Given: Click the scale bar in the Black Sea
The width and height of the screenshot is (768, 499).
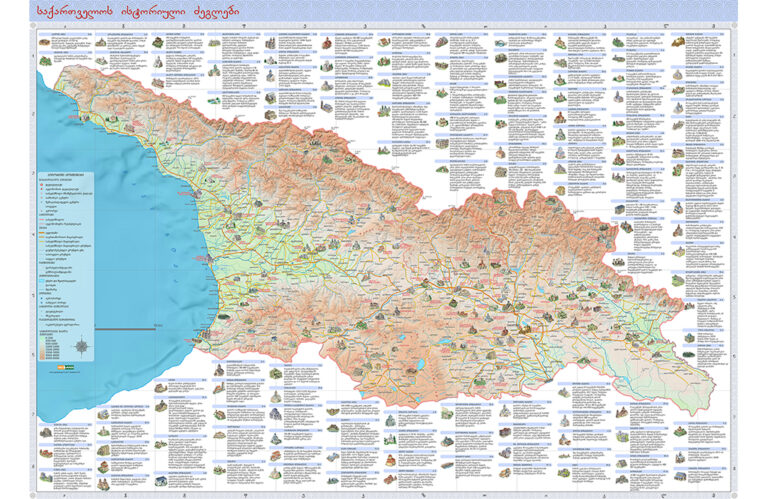Looking at the screenshot, I should [127, 327].
